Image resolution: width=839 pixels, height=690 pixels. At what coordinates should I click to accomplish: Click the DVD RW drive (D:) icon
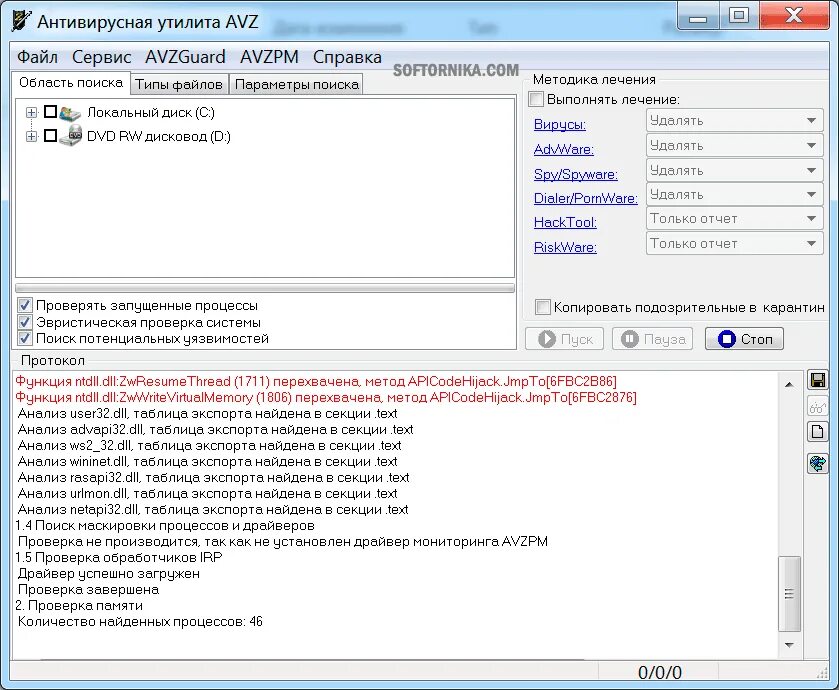(70, 136)
